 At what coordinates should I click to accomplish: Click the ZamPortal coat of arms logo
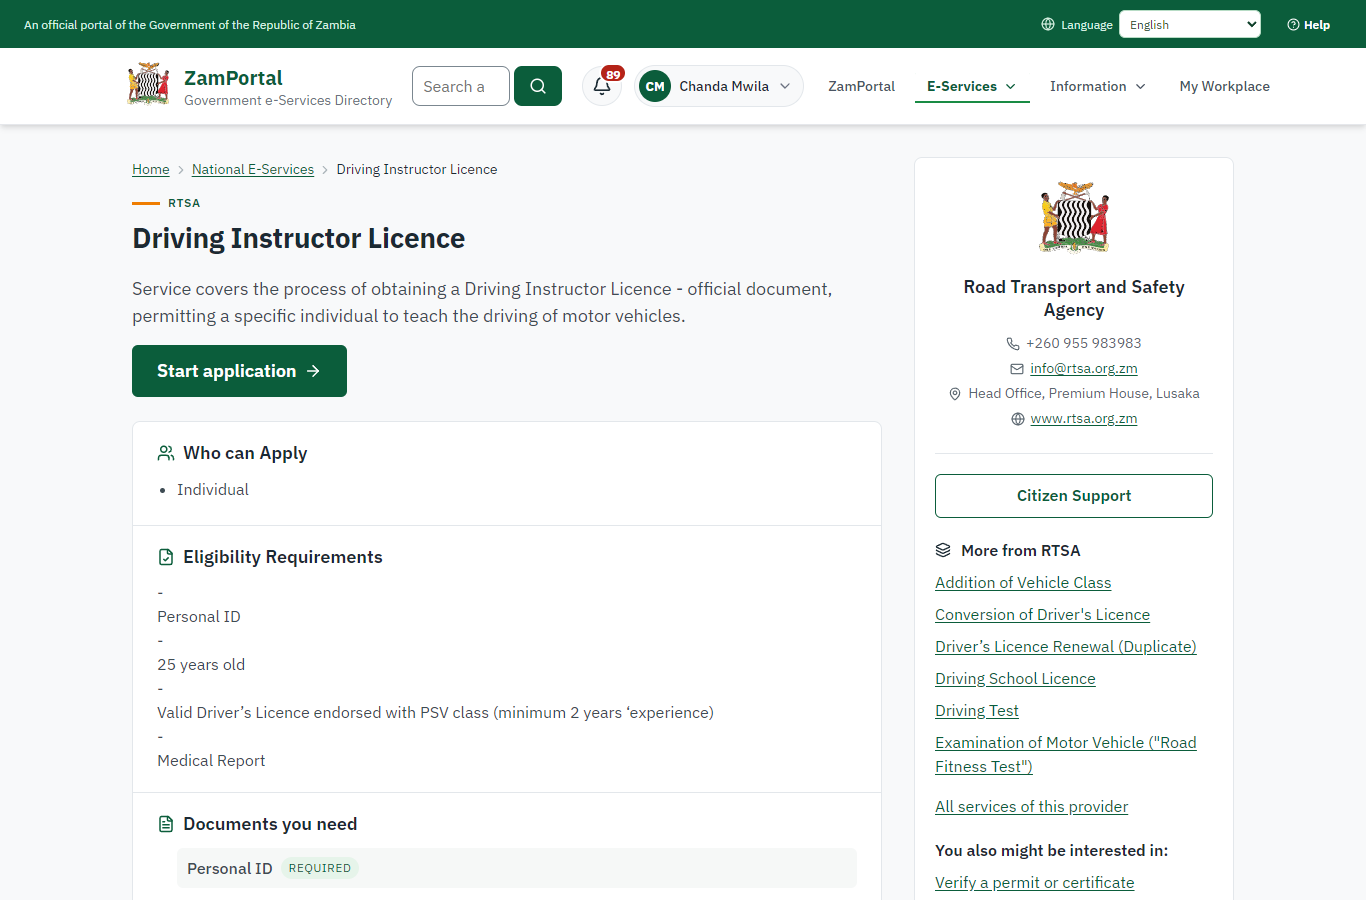click(x=148, y=85)
